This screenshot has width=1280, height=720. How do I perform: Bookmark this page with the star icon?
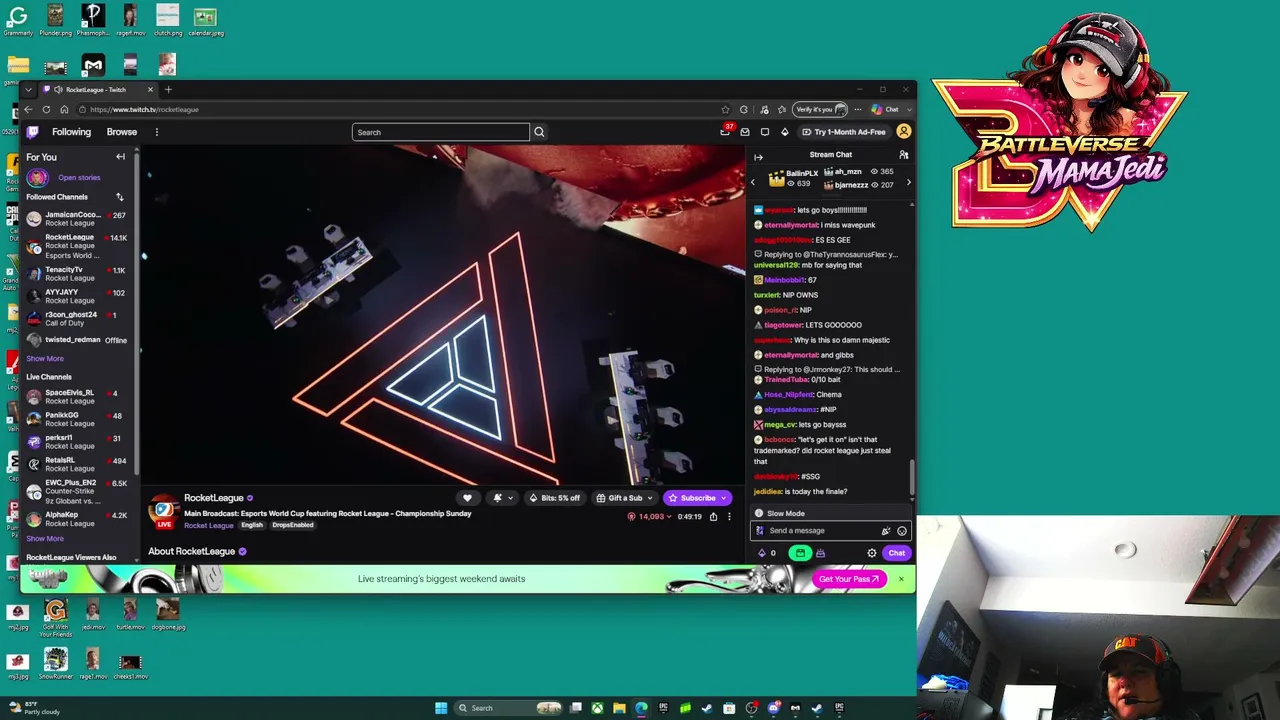pos(725,110)
